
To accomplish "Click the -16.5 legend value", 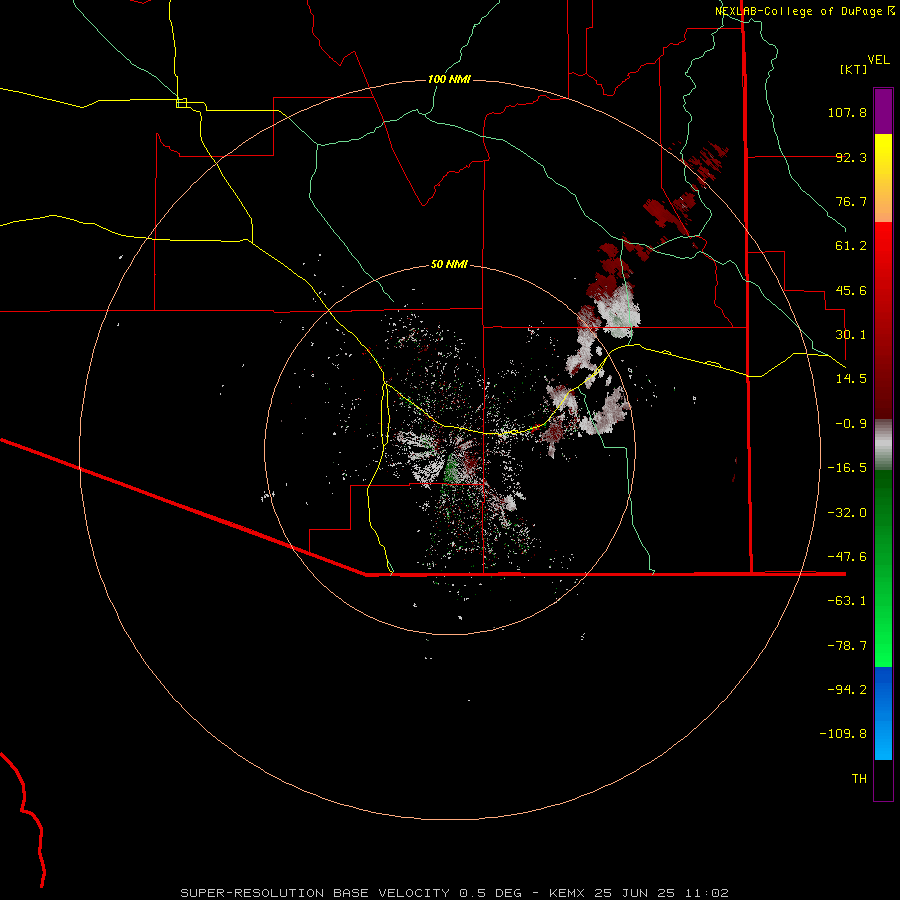I will point(847,468).
